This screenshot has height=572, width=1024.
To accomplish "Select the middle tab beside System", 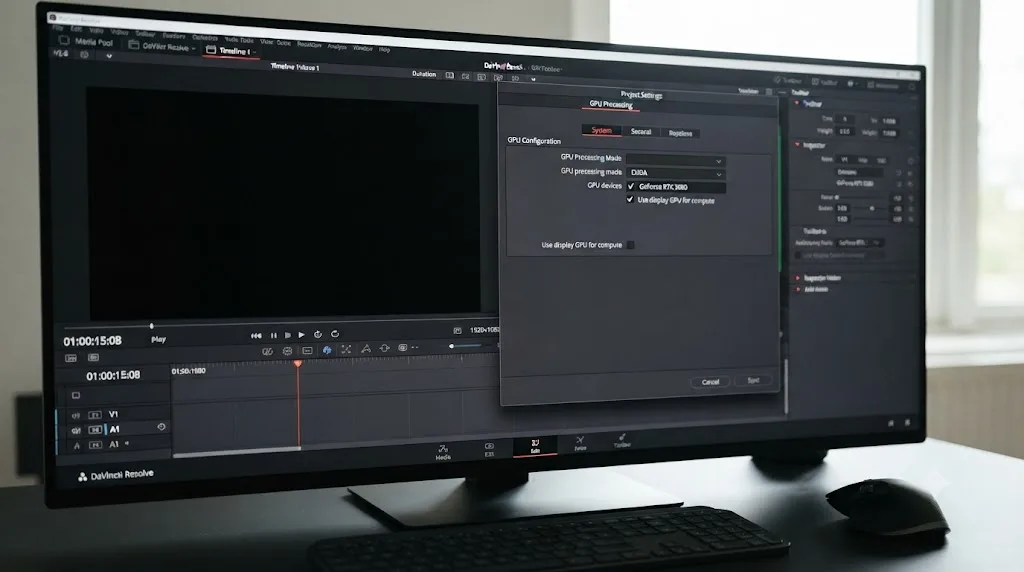I will (x=641, y=131).
